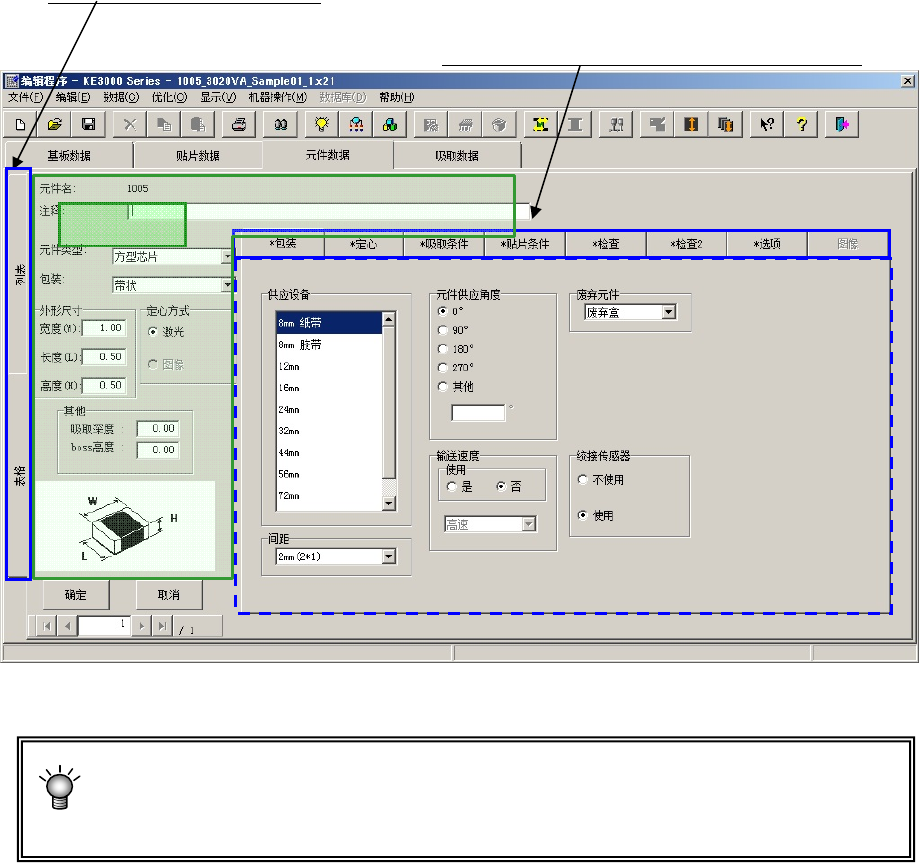Viewport: 919px width, 863px height.
Task: Click the yellow question mark Help icon
Action: click(801, 124)
